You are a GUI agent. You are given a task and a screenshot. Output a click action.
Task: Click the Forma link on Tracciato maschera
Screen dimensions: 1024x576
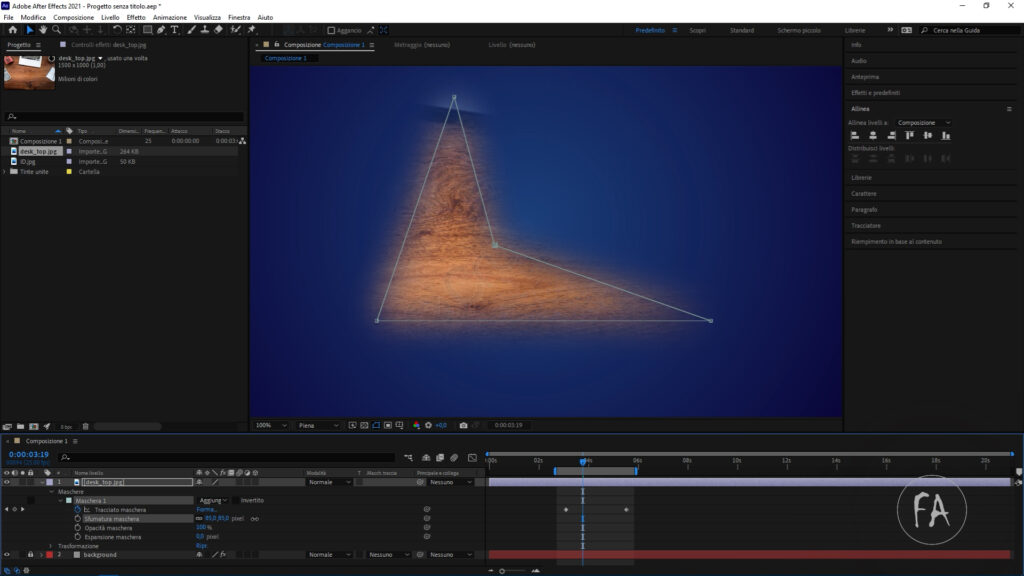pyautogui.click(x=204, y=510)
